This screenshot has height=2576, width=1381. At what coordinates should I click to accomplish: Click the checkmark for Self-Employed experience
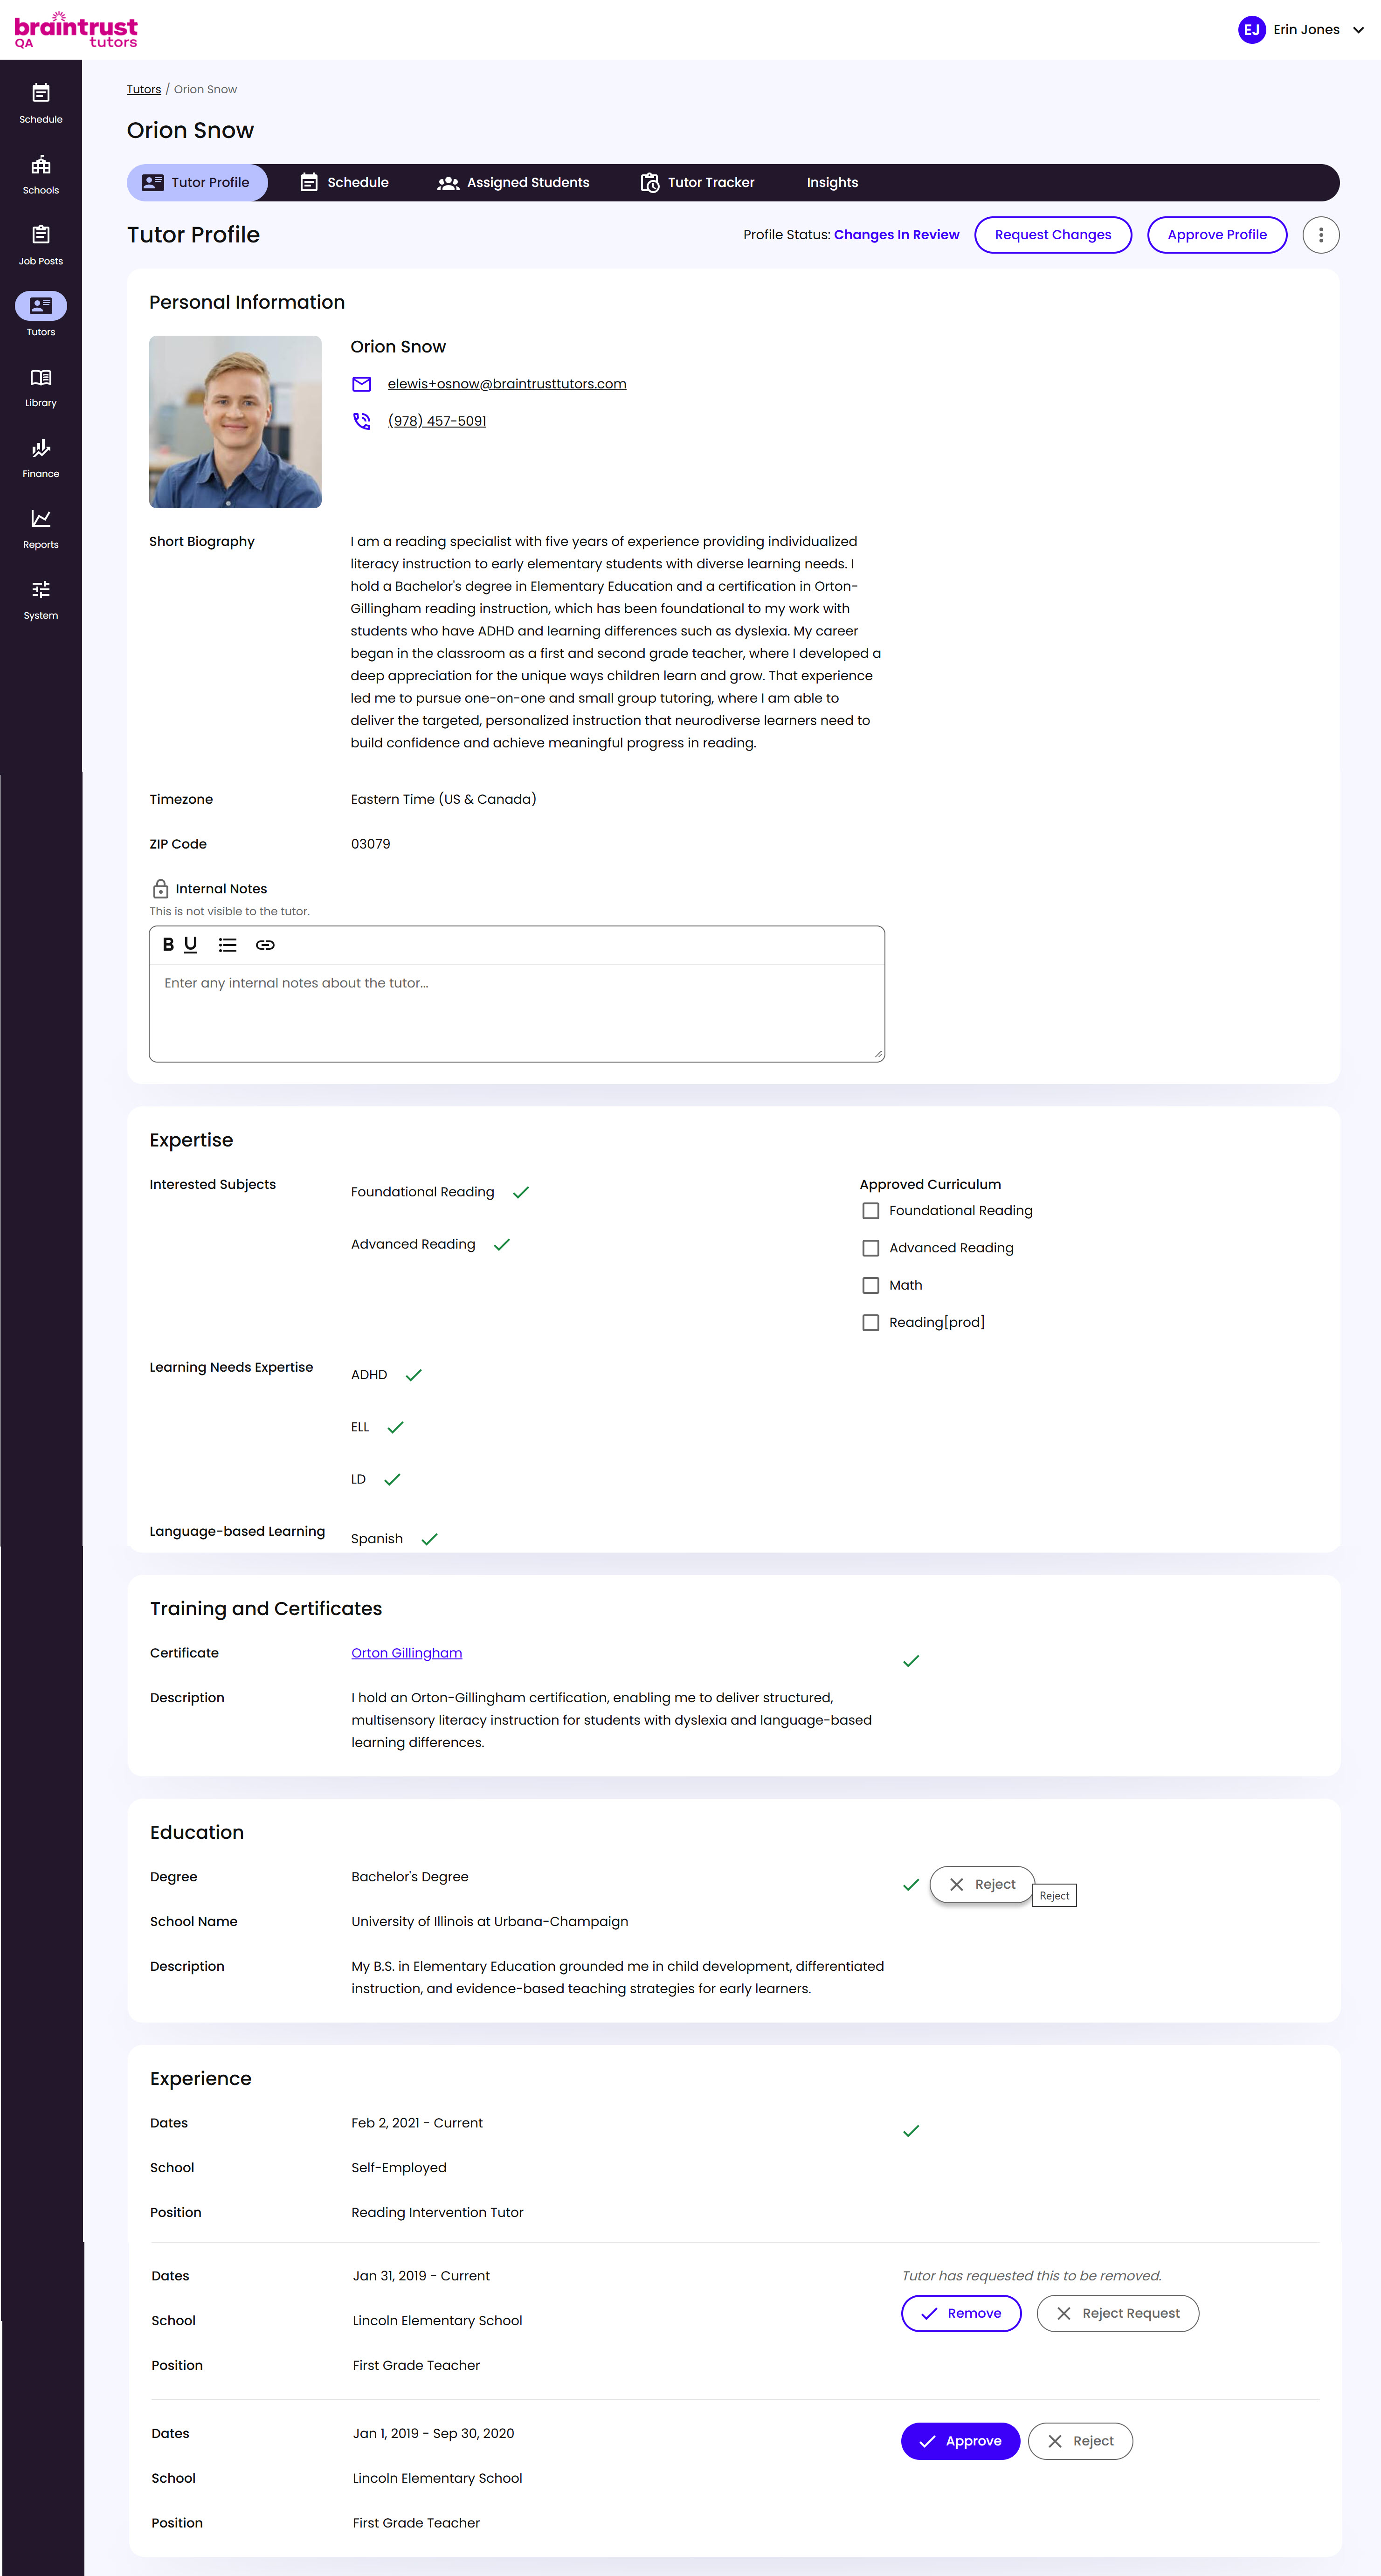[911, 2131]
